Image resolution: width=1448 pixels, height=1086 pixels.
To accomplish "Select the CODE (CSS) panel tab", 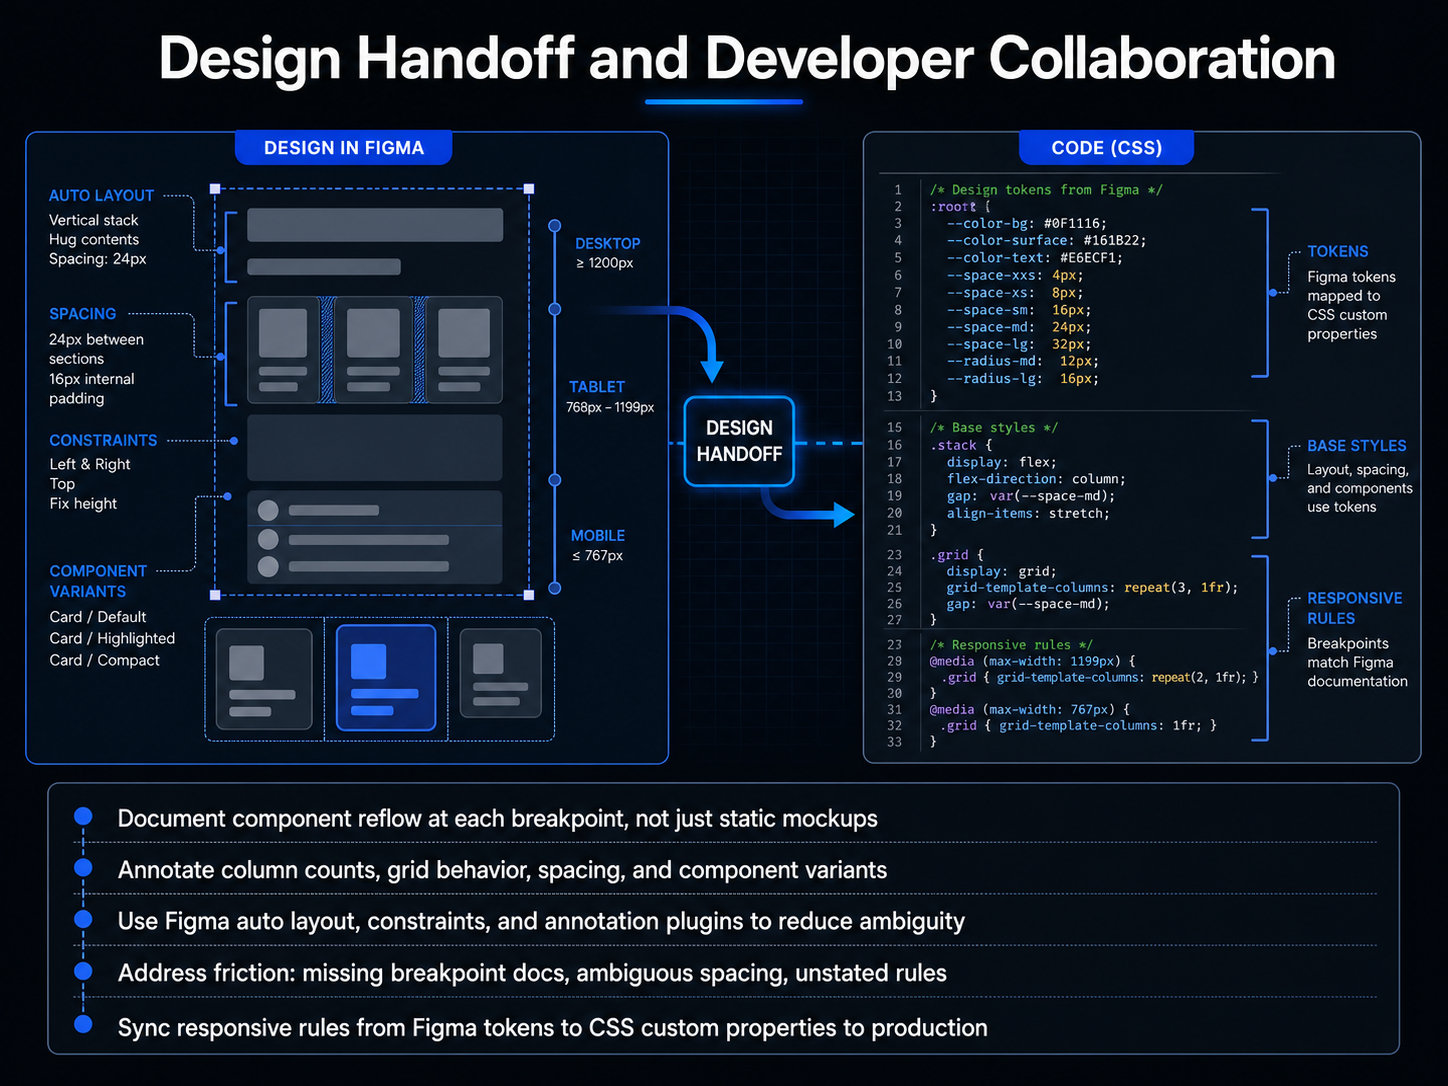I will pos(1106,147).
